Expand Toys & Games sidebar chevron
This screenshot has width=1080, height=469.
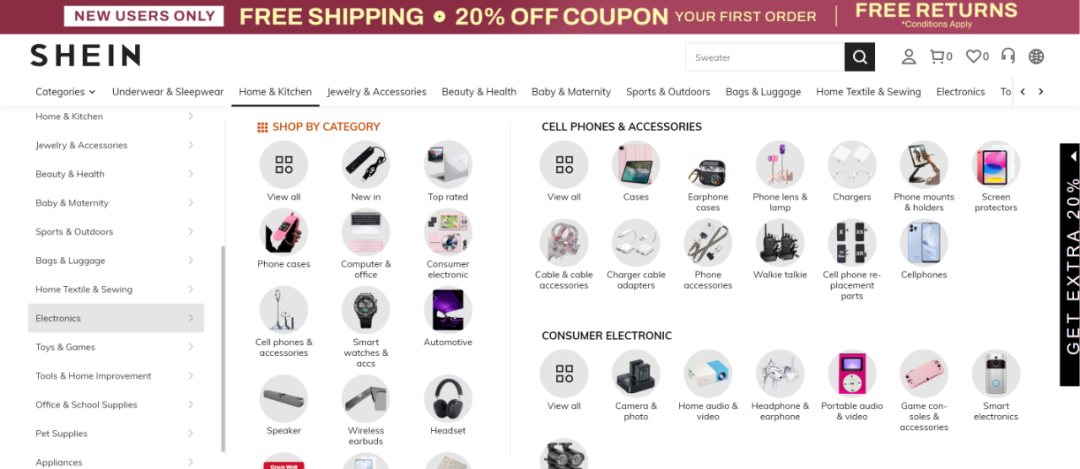(x=190, y=347)
